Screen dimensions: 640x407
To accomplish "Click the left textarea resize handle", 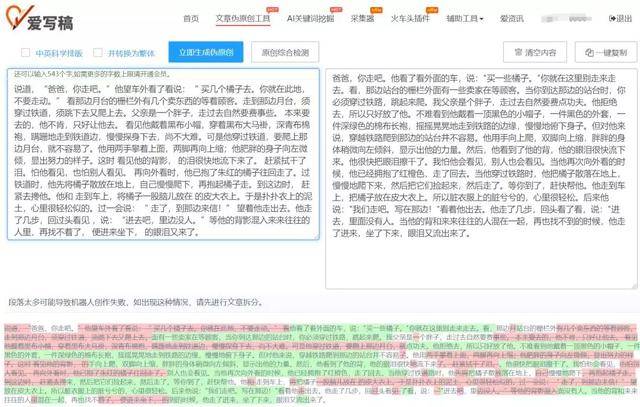I will pos(316,237).
